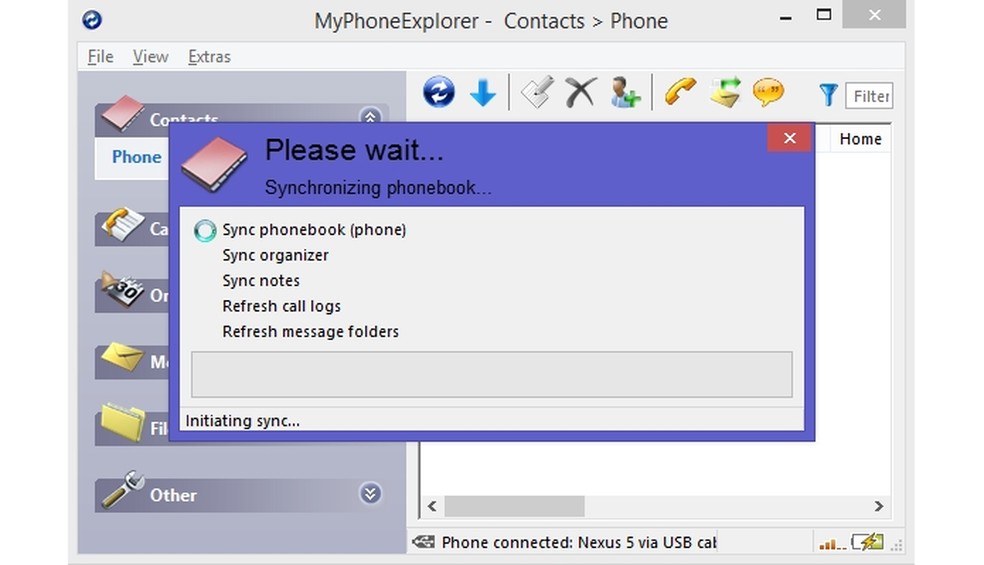Open the File menu
The height and width of the screenshot is (565, 984).
[x=100, y=56]
